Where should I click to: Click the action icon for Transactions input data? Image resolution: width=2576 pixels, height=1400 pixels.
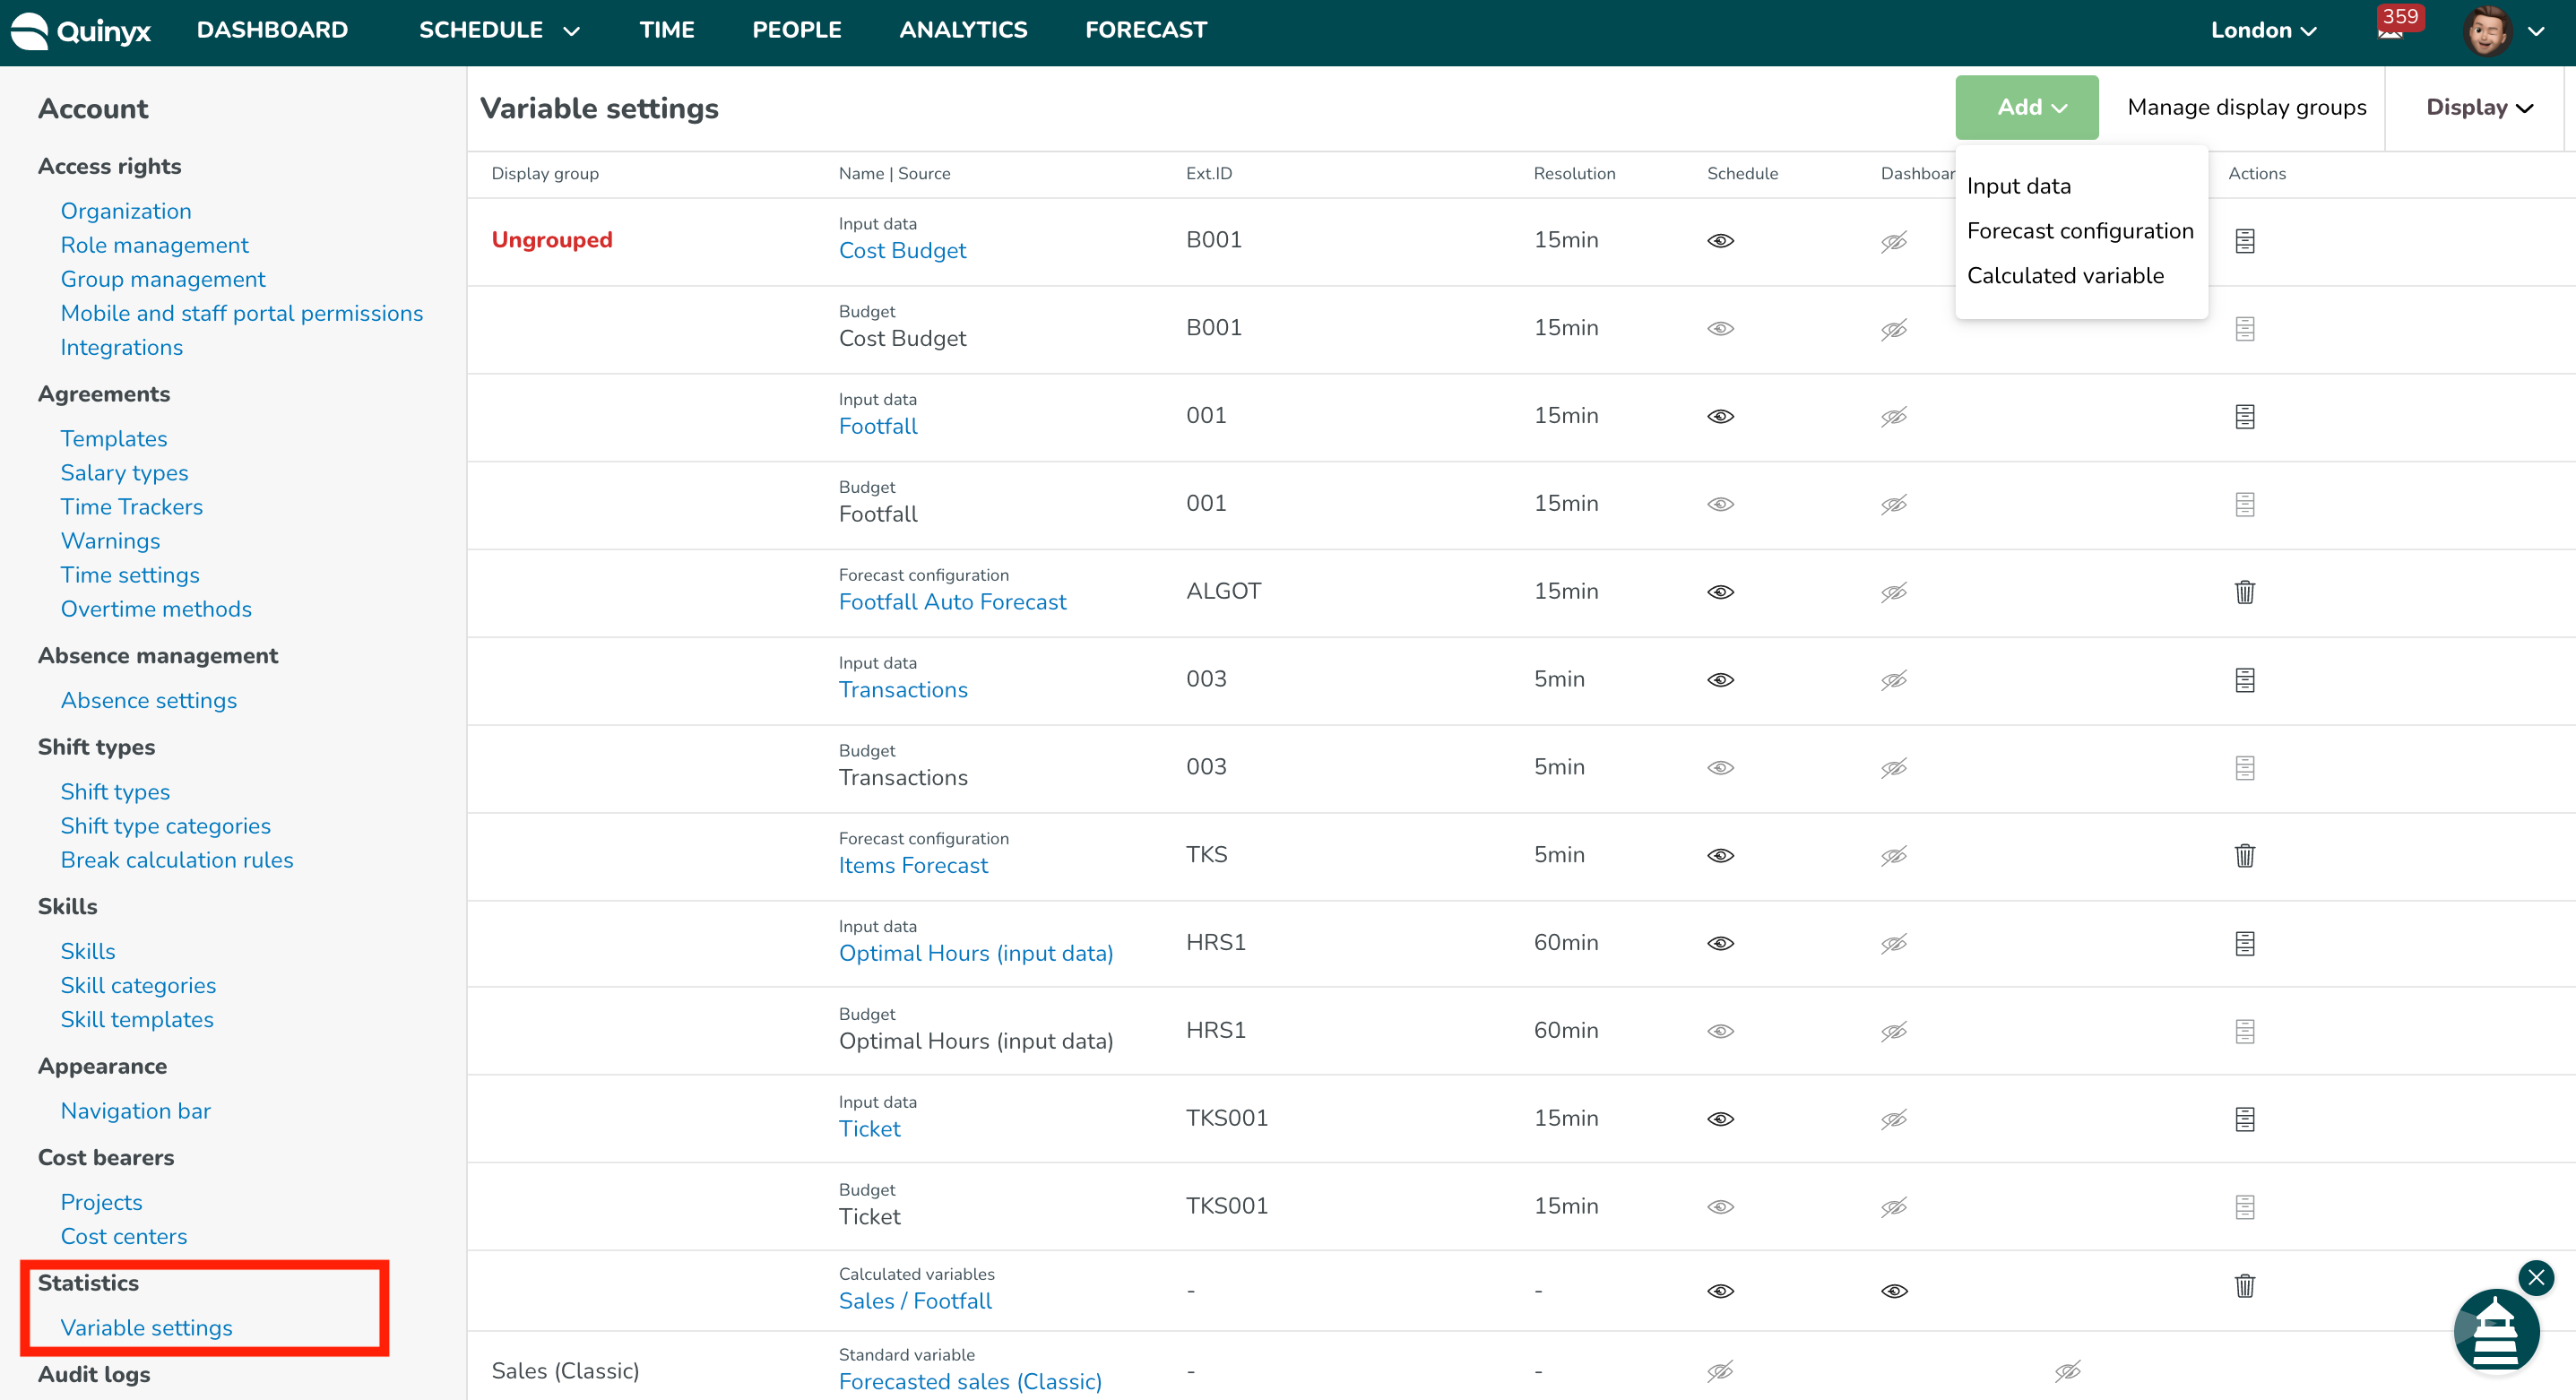[x=2245, y=680]
